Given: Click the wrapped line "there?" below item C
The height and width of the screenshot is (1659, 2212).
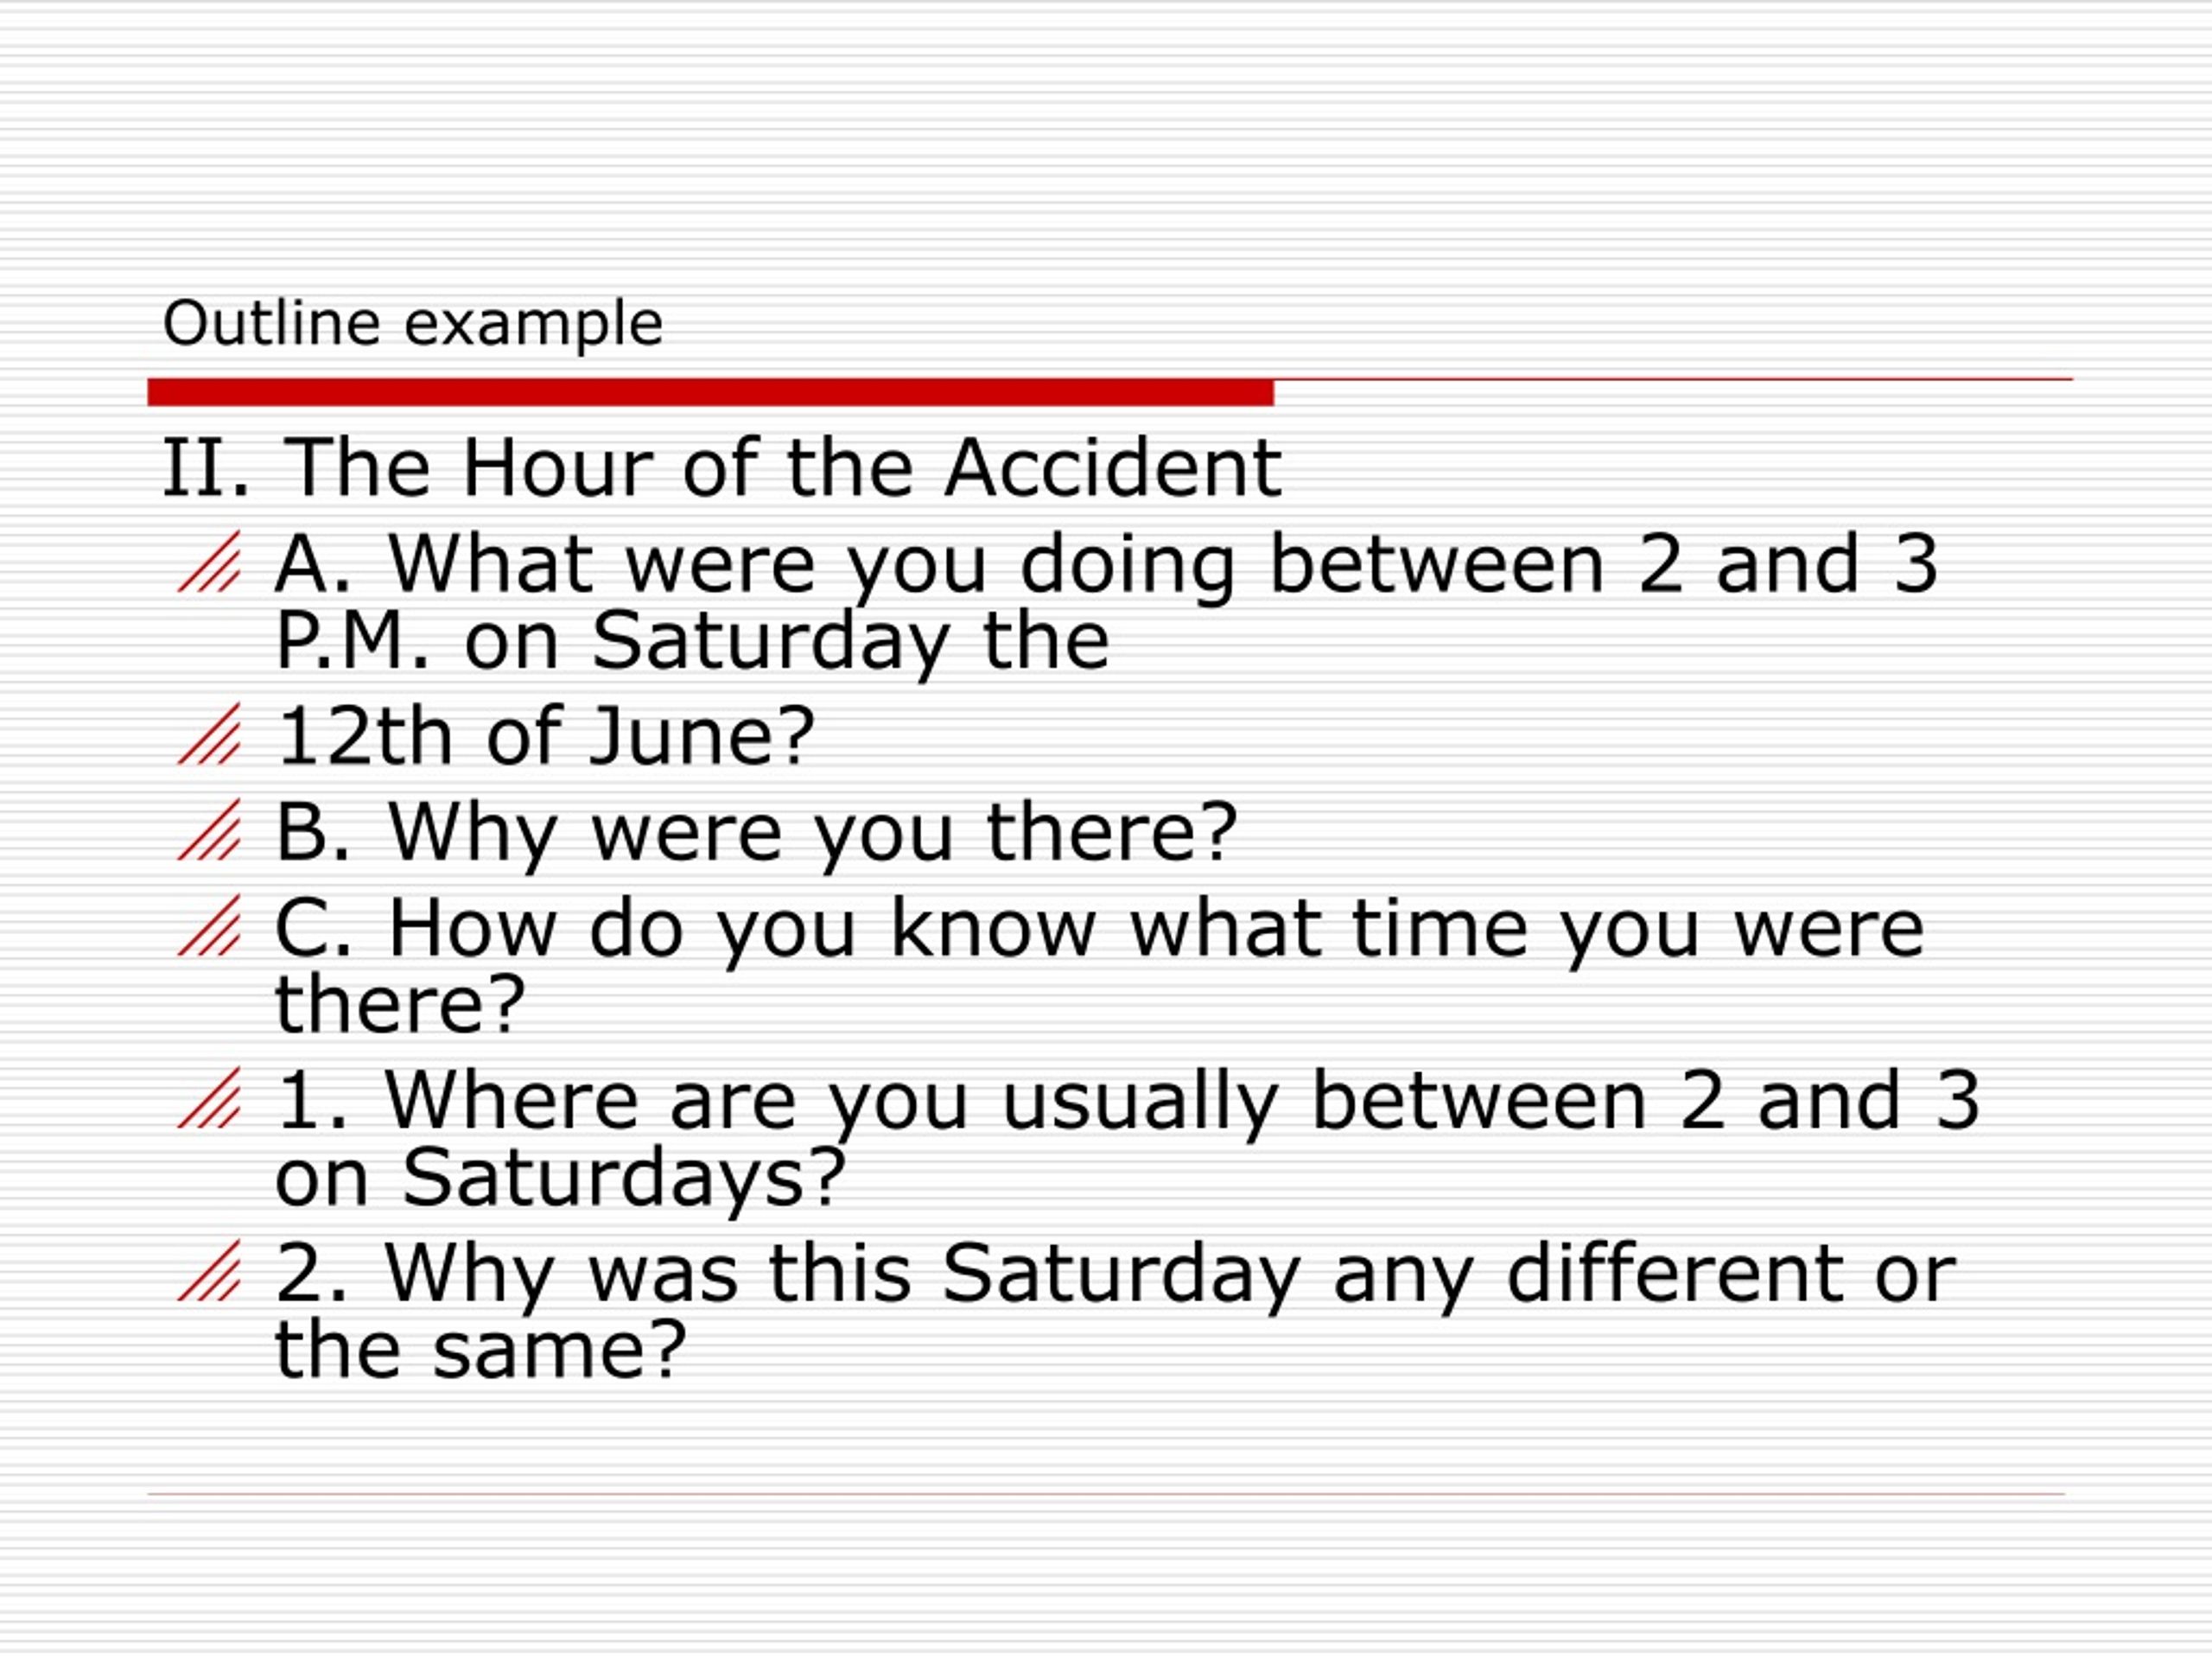Looking at the screenshot, I should coord(400,1003).
